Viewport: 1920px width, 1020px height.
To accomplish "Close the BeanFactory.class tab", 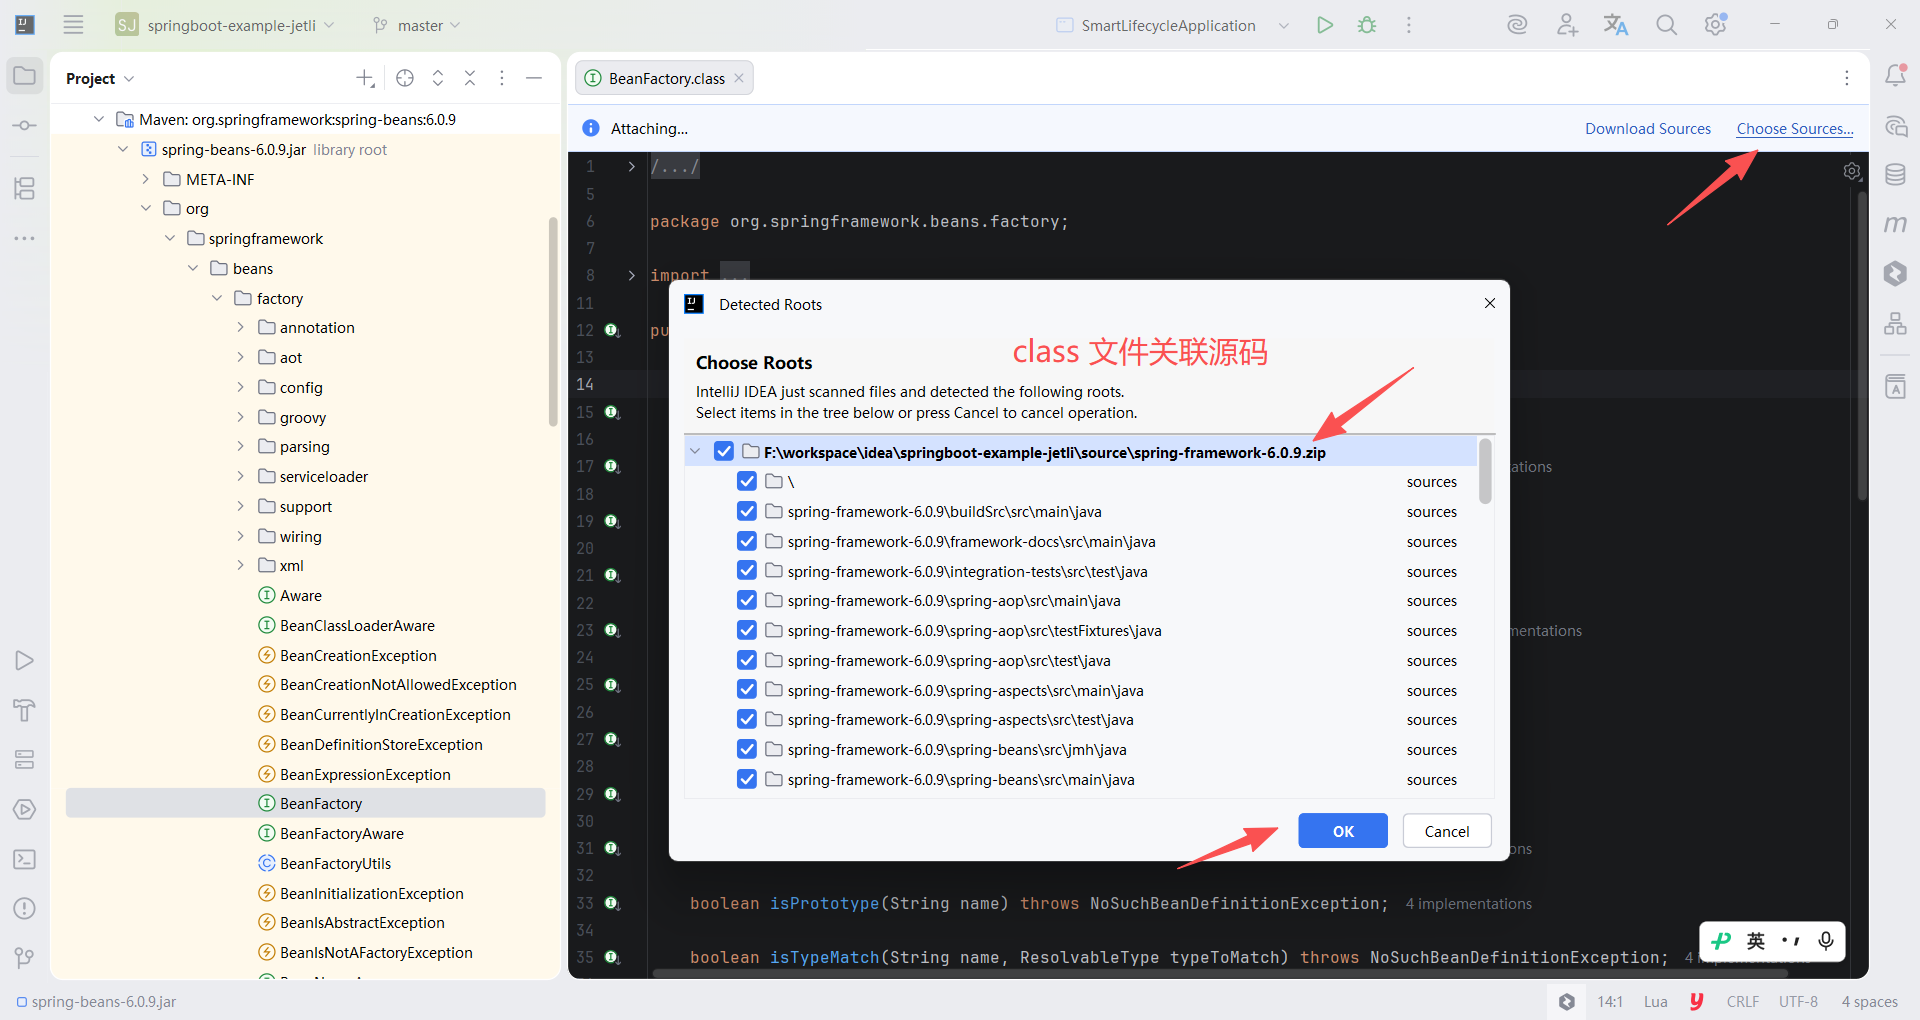I will 739,78.
